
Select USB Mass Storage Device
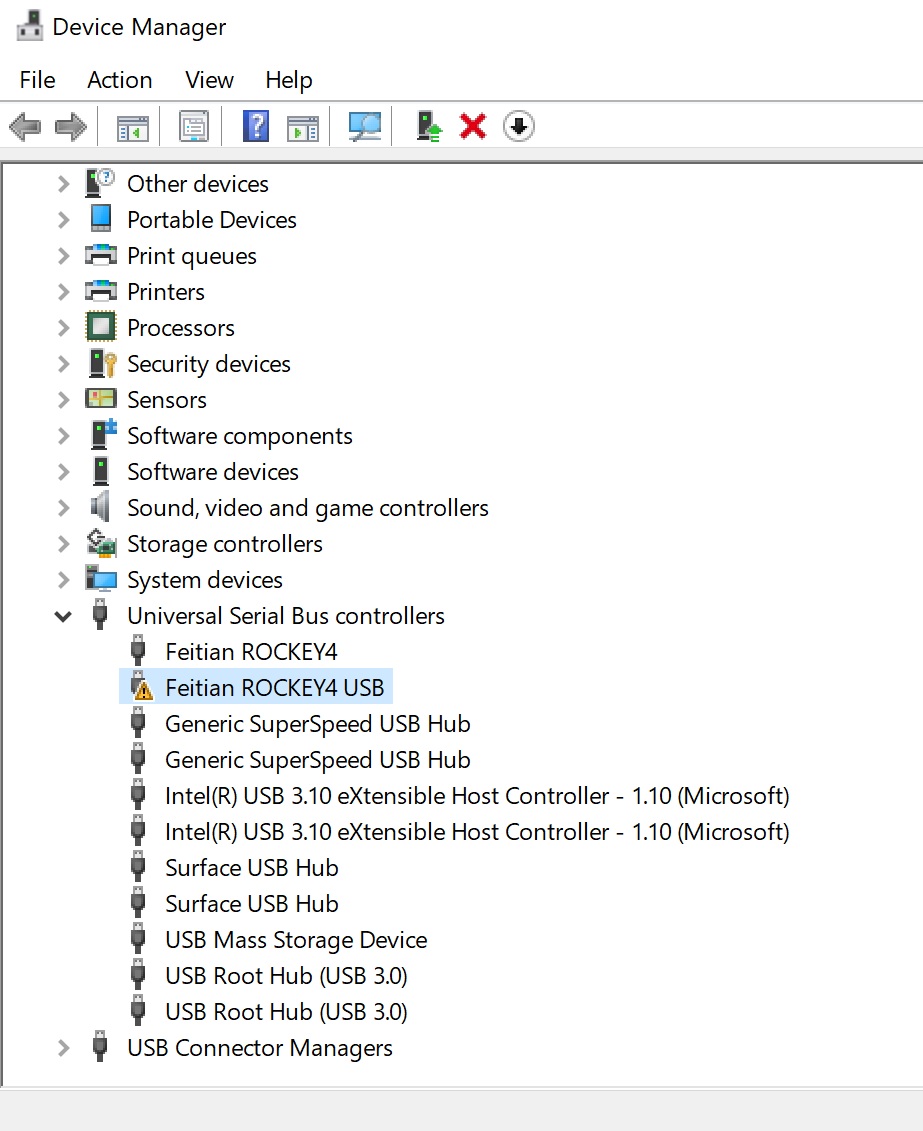coord(296,941)
